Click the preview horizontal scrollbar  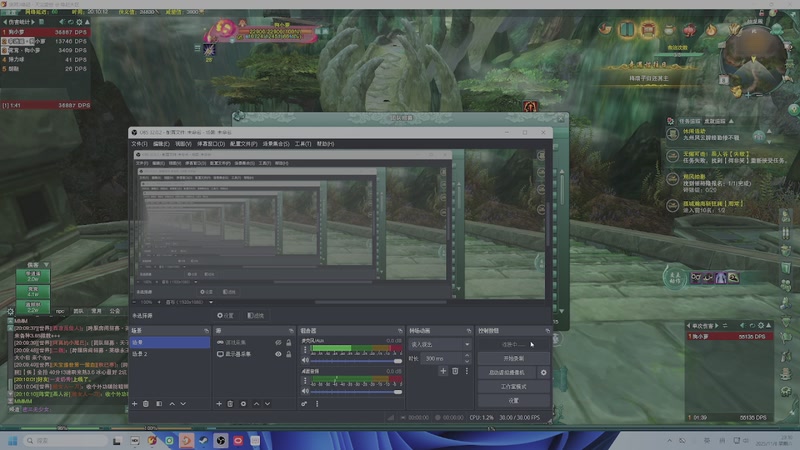pyautogui.click(x=381, y=302)
